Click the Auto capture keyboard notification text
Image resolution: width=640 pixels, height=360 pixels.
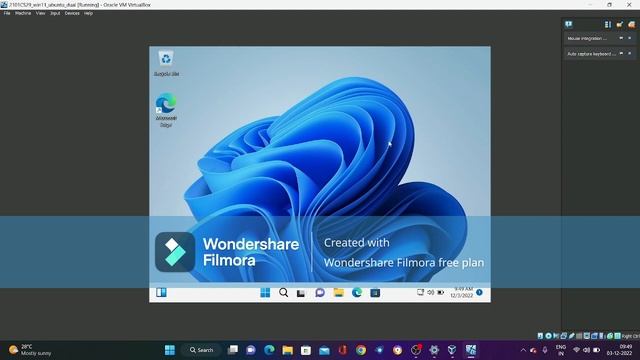(x=591, y=54)
